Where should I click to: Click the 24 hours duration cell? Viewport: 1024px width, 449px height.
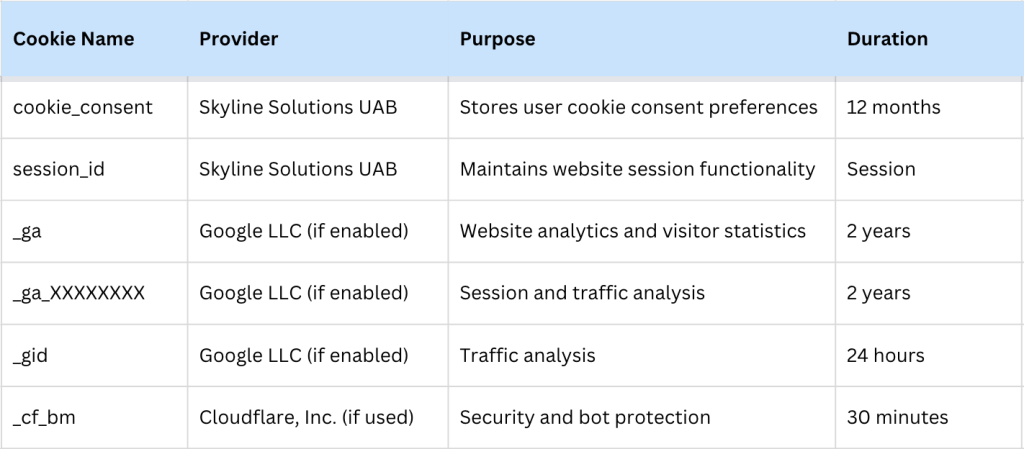(885, 355)
